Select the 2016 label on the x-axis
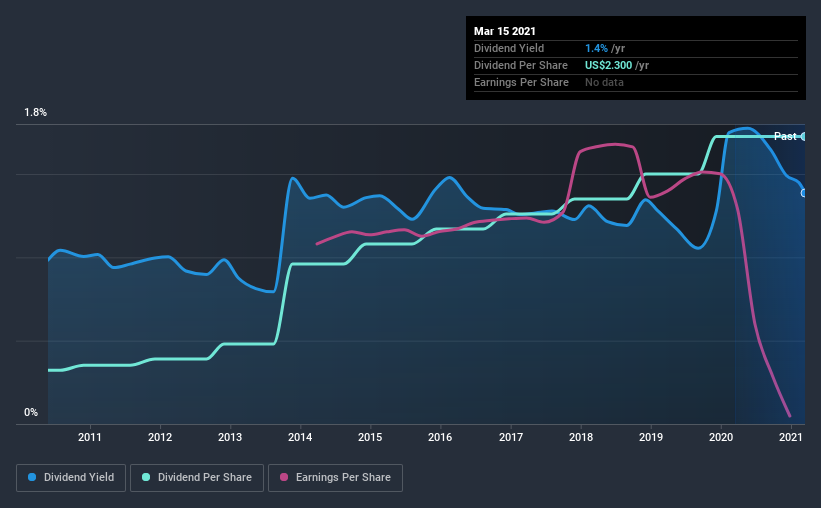This screenshot has width=821, height=508. click(440, 437)
